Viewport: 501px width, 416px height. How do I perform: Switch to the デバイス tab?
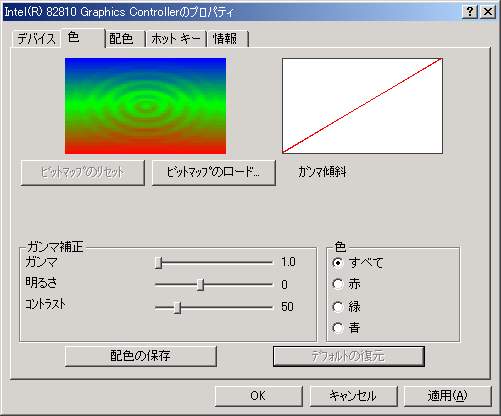(36, 39)
